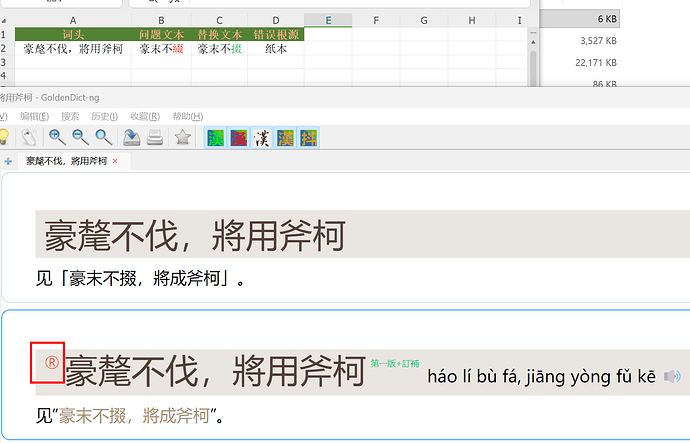Open the 历史(I) menu
The width and height of the screenshot is (690, 443).
tap(105, 116)
